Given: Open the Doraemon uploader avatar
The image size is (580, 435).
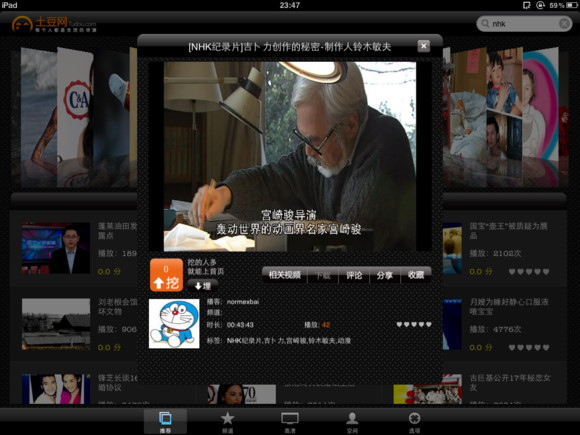Looking at the screenshot, I should point(174,324).
